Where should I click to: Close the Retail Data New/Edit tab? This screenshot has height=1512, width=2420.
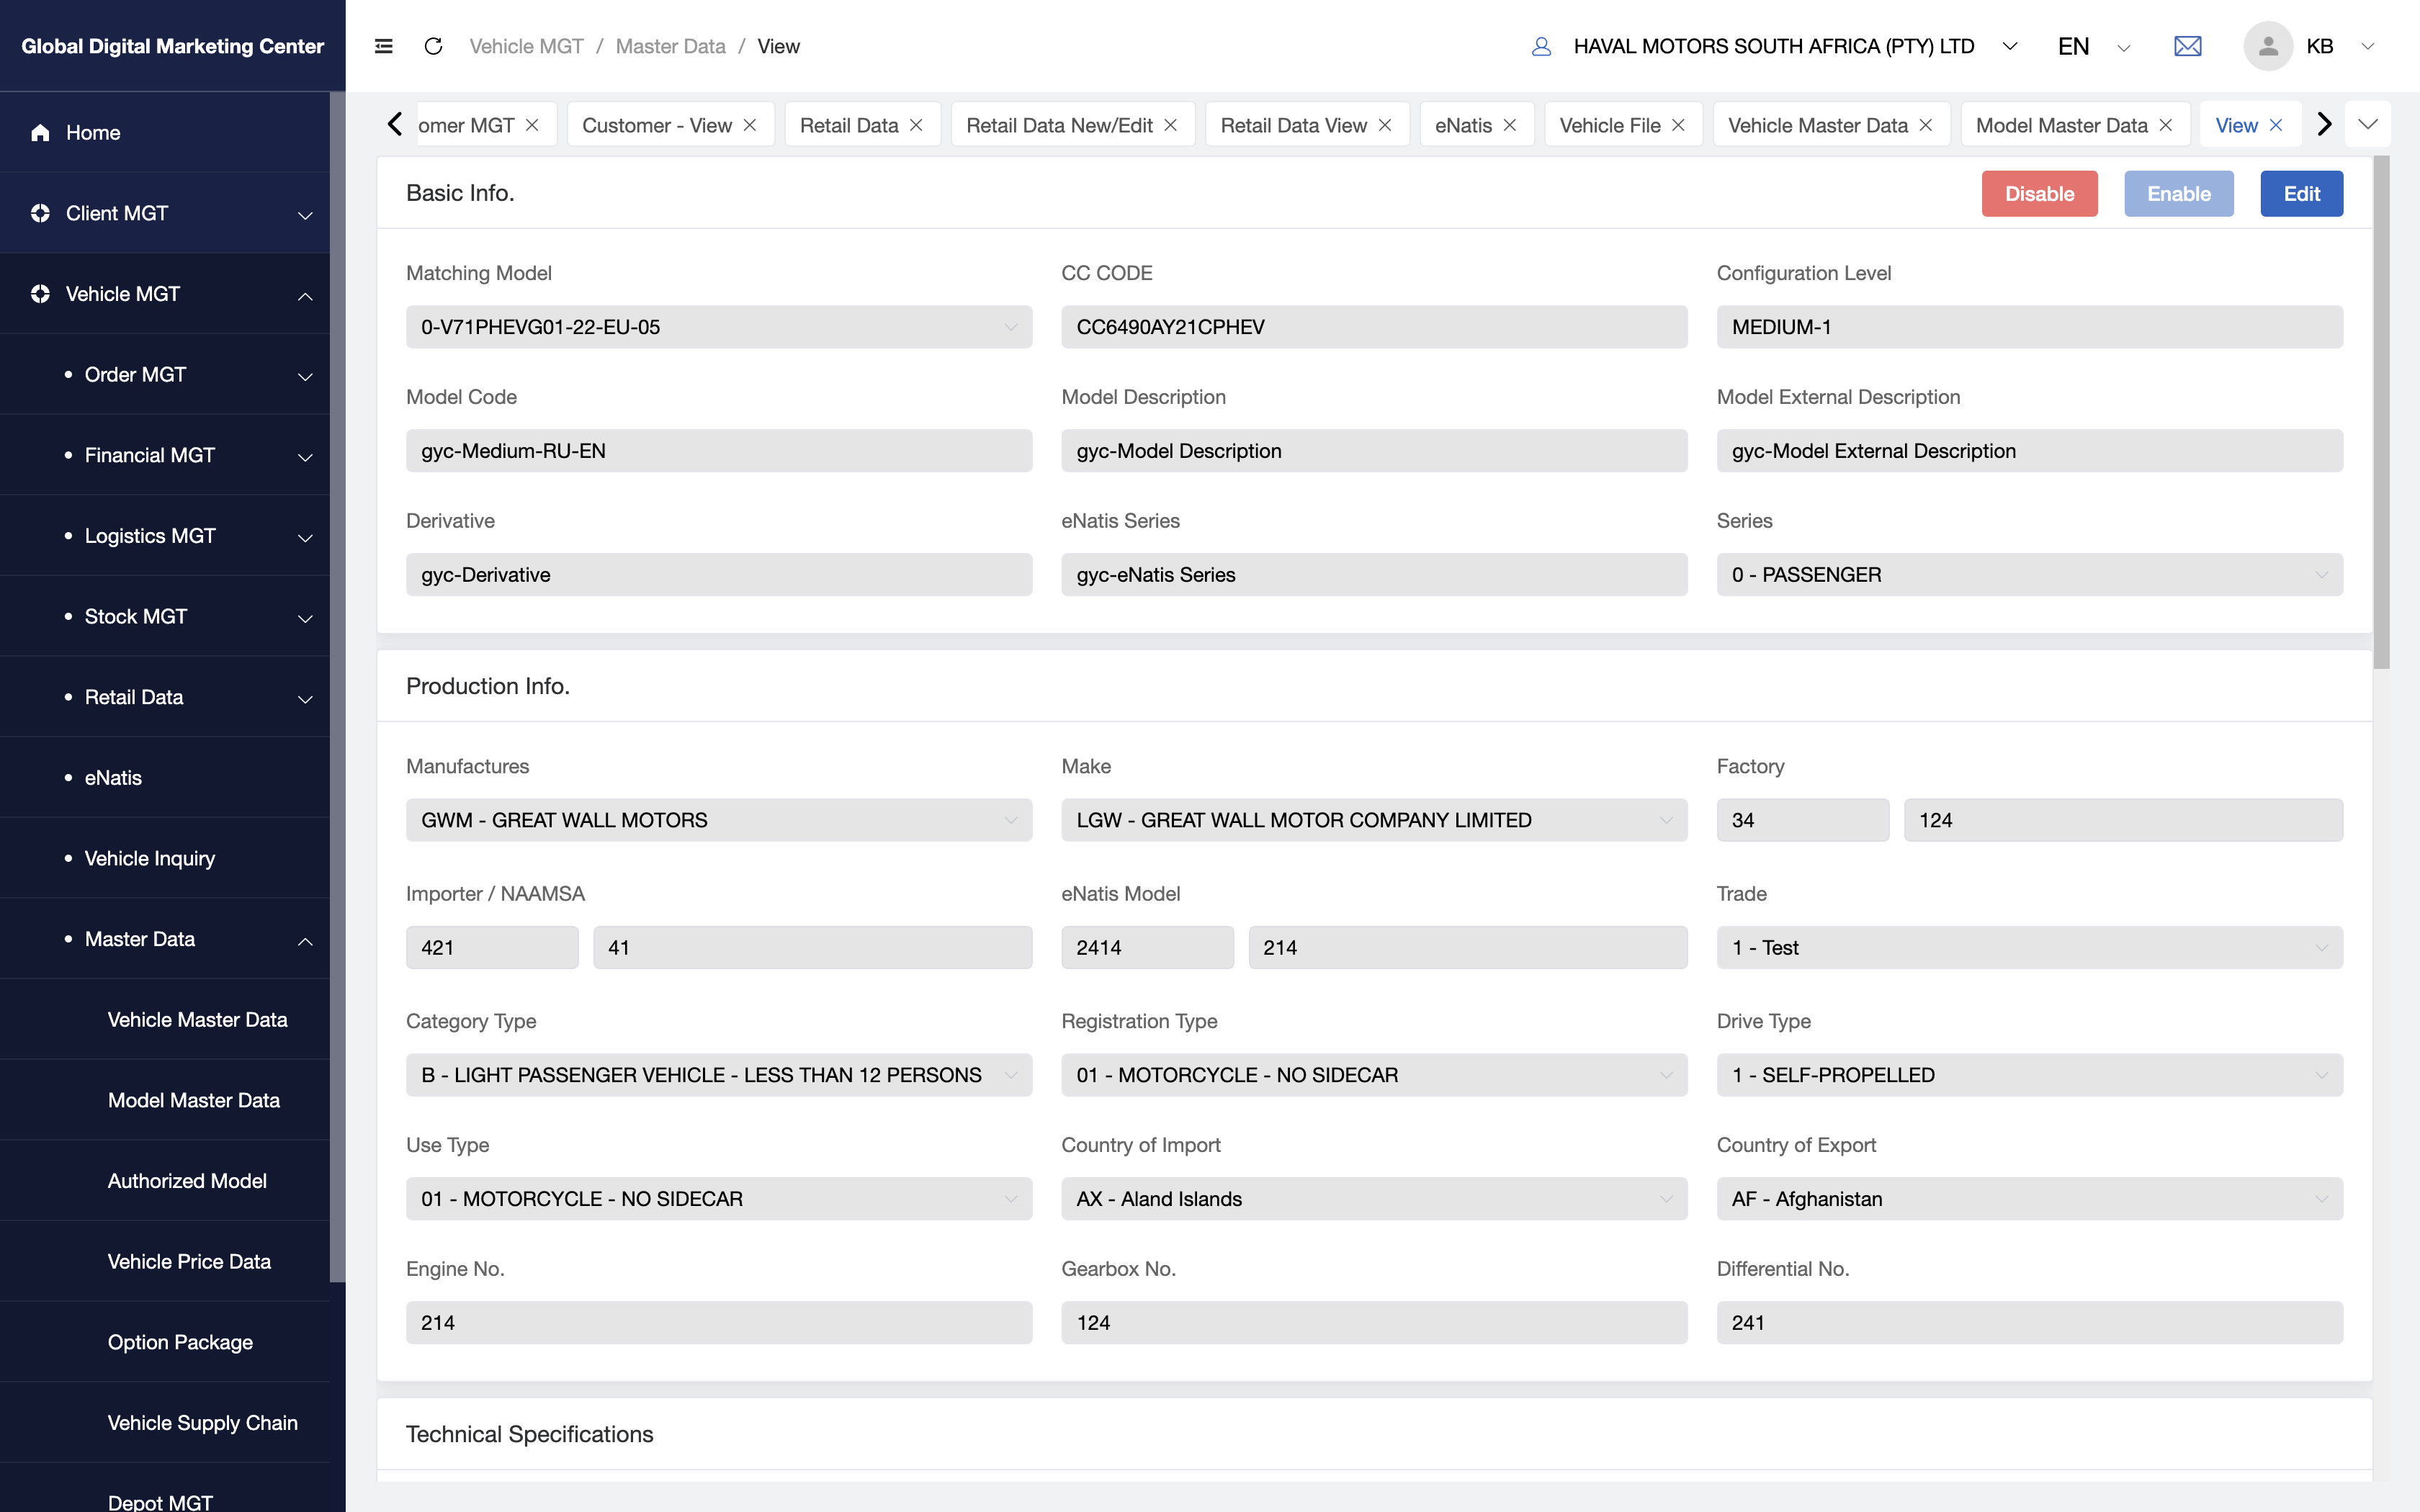1171,125
